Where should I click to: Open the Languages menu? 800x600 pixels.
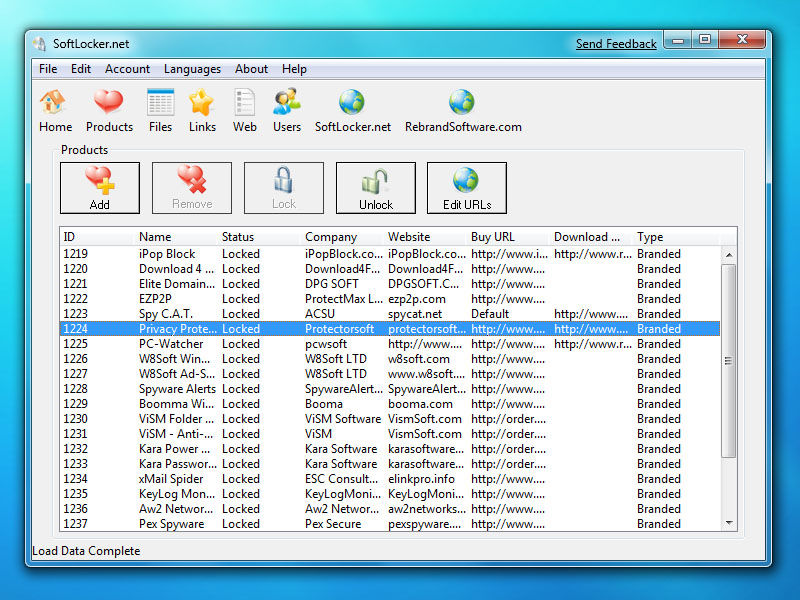pyautogui.click(x=192, y=69)
